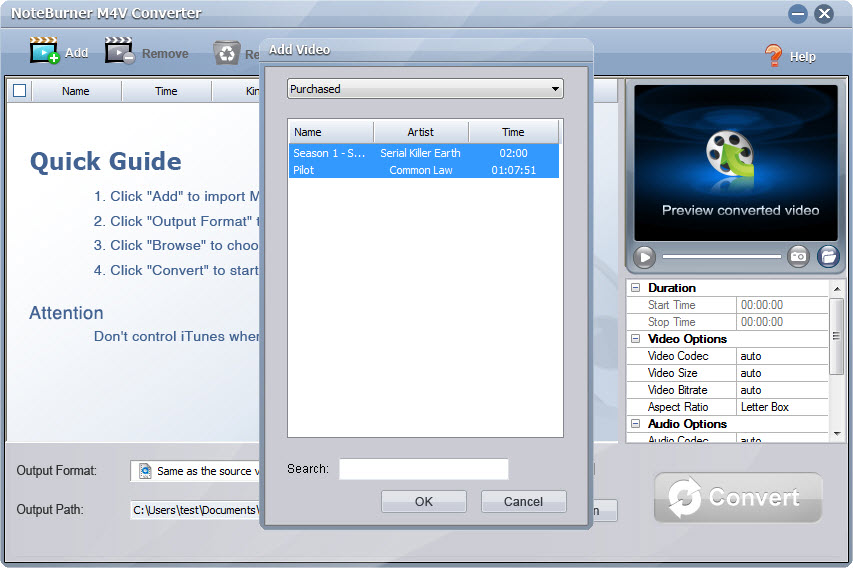Click the options panel scroll-down arrow
The width and height of the screenshot is (853, 568).
point(837,434)
